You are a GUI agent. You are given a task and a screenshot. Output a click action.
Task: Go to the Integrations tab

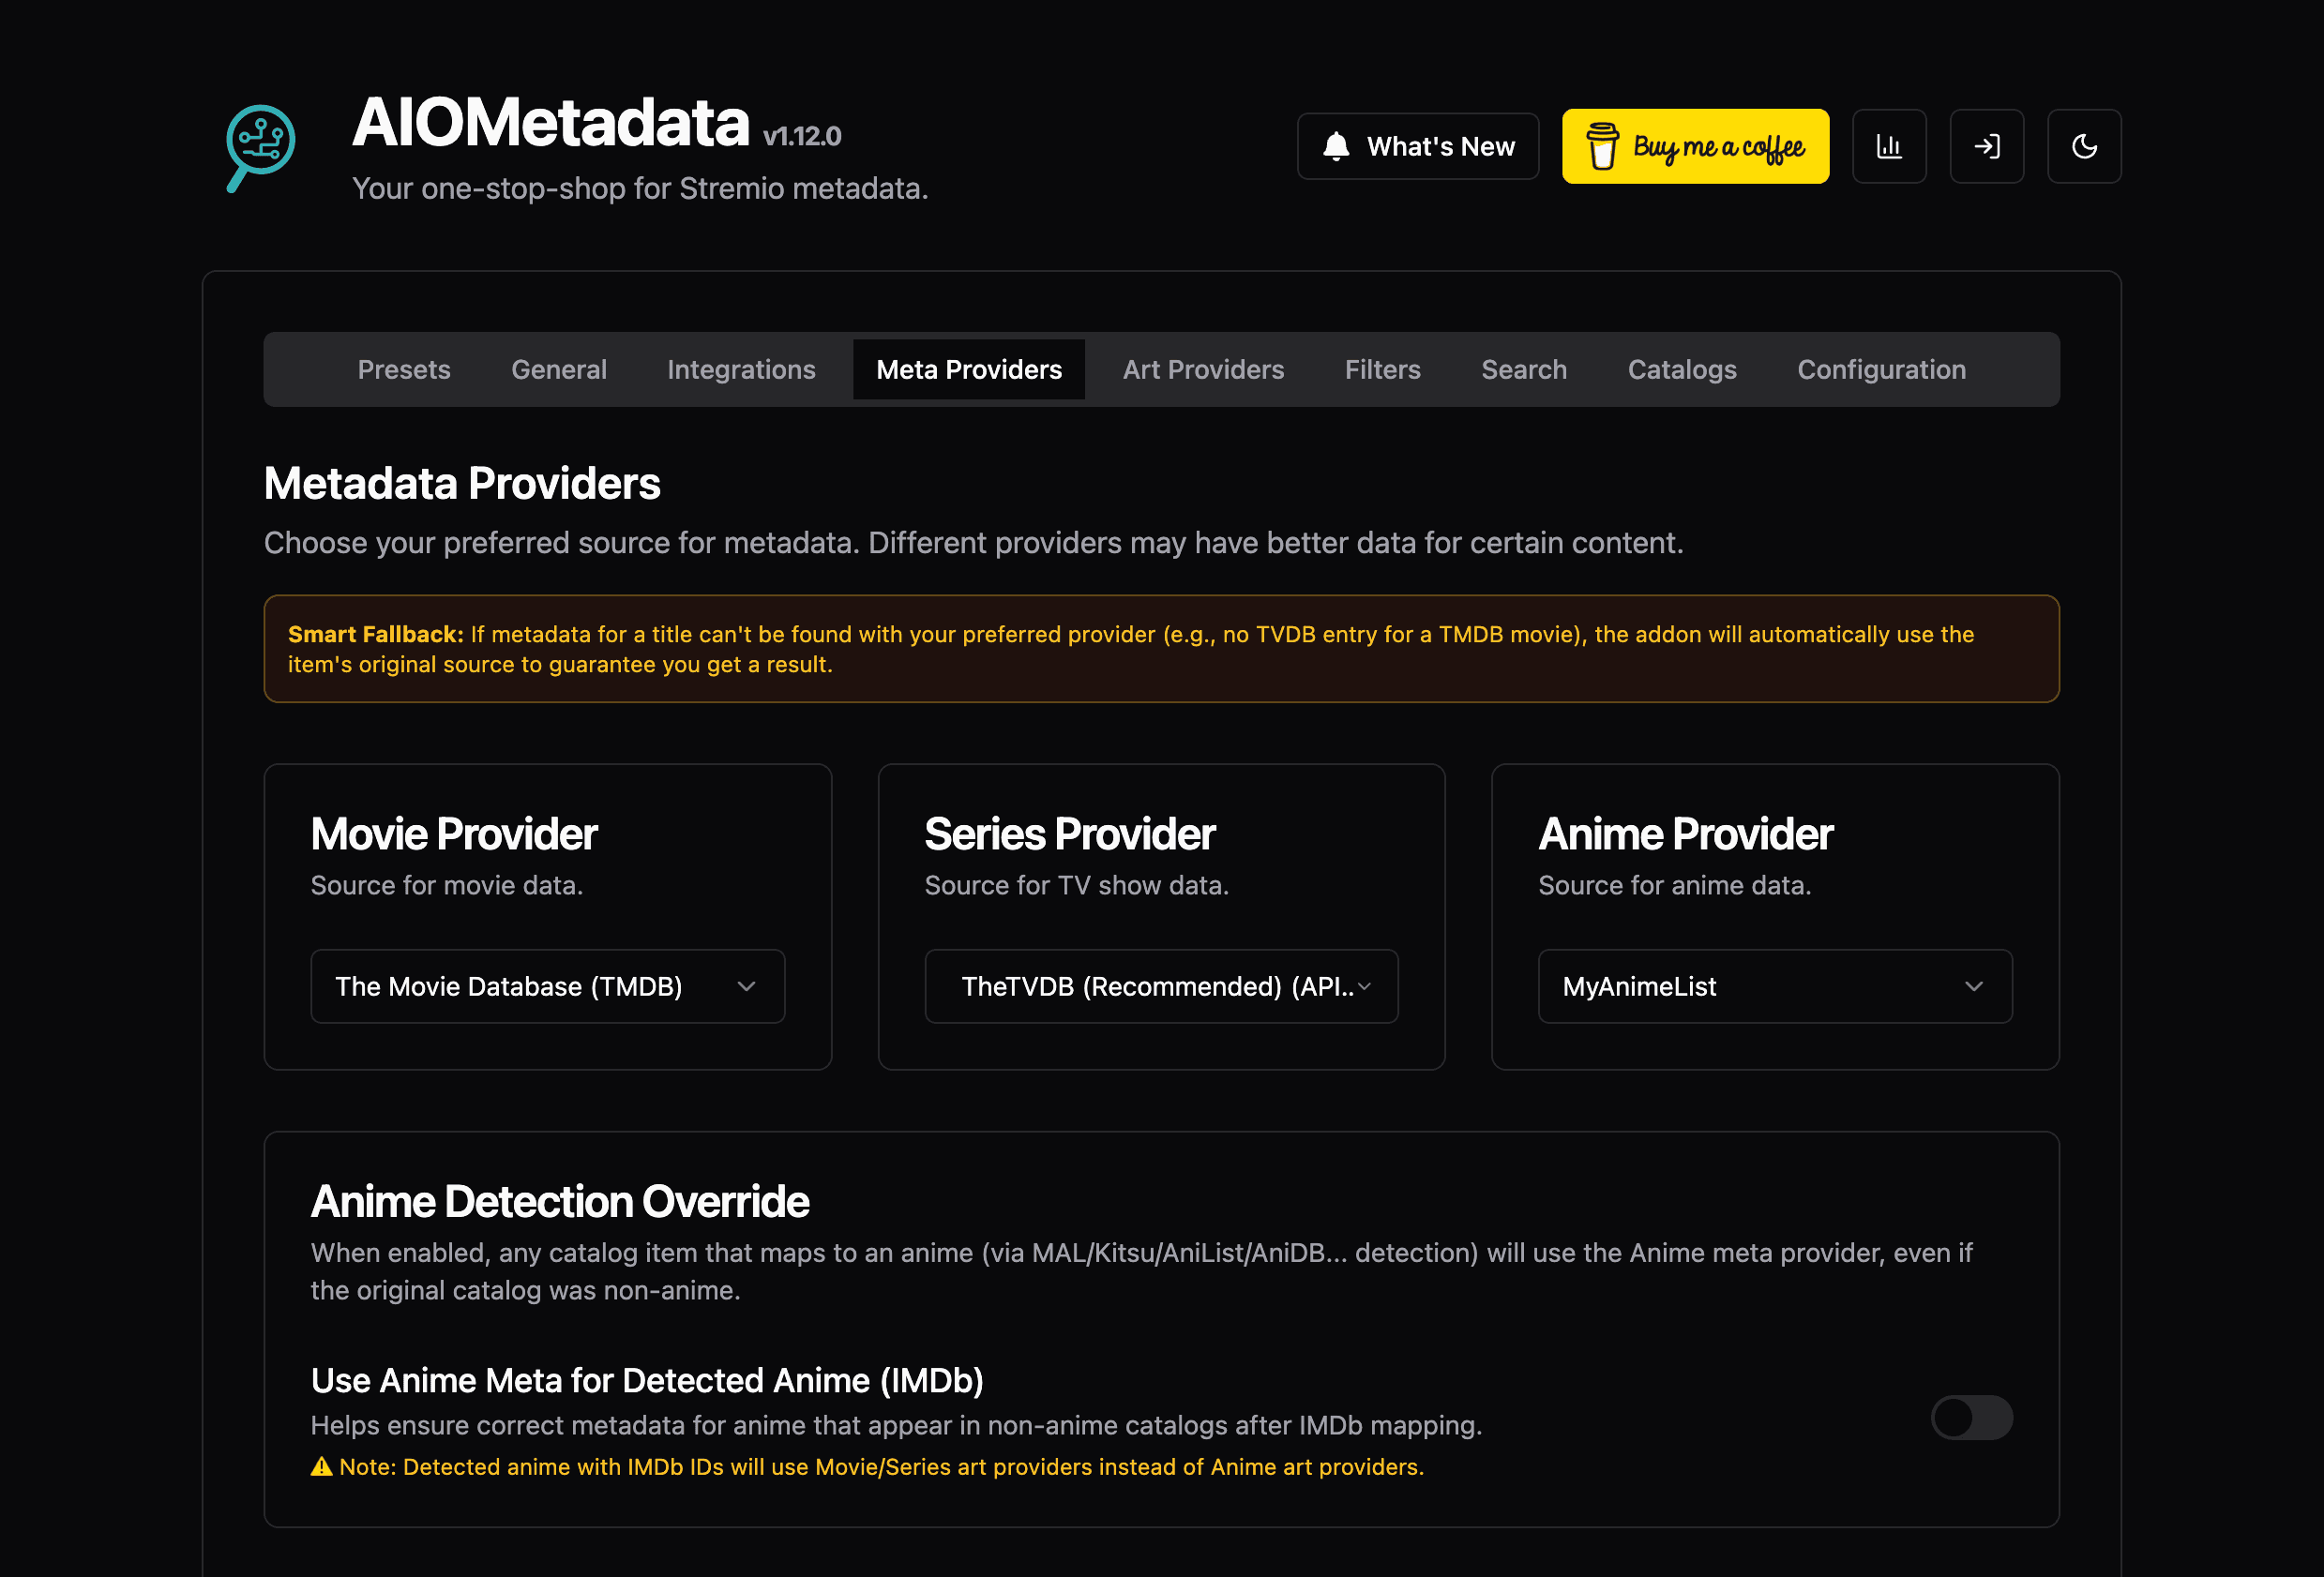pos(741,369)
